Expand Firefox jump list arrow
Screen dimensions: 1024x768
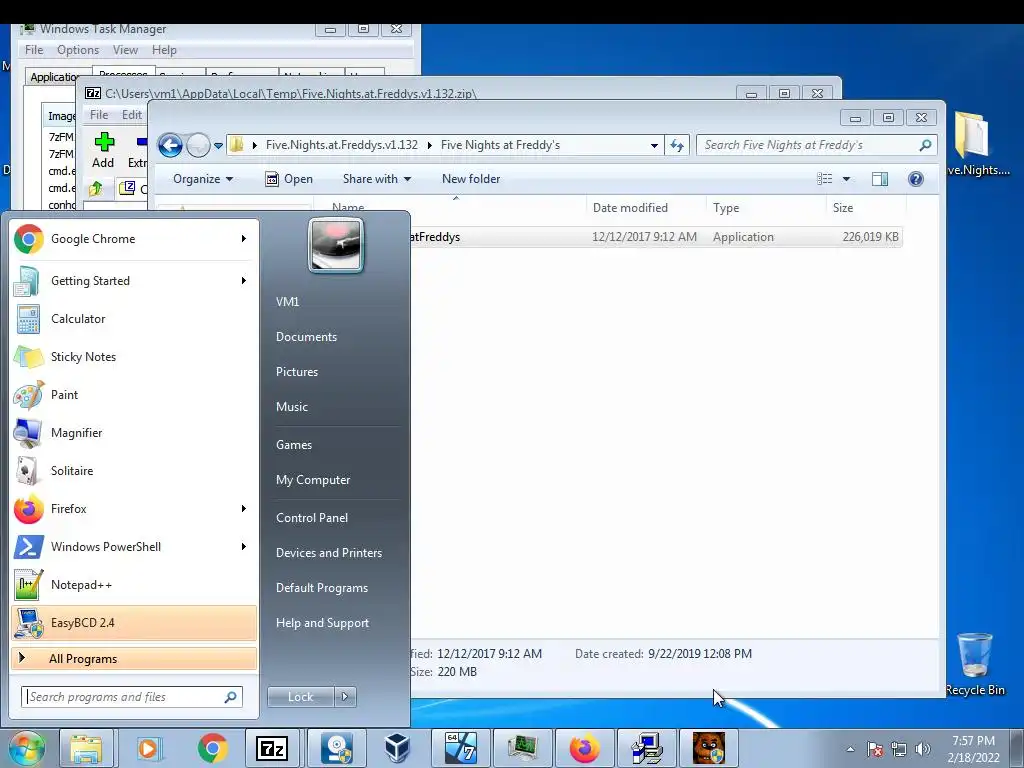(x=244, y=509)
